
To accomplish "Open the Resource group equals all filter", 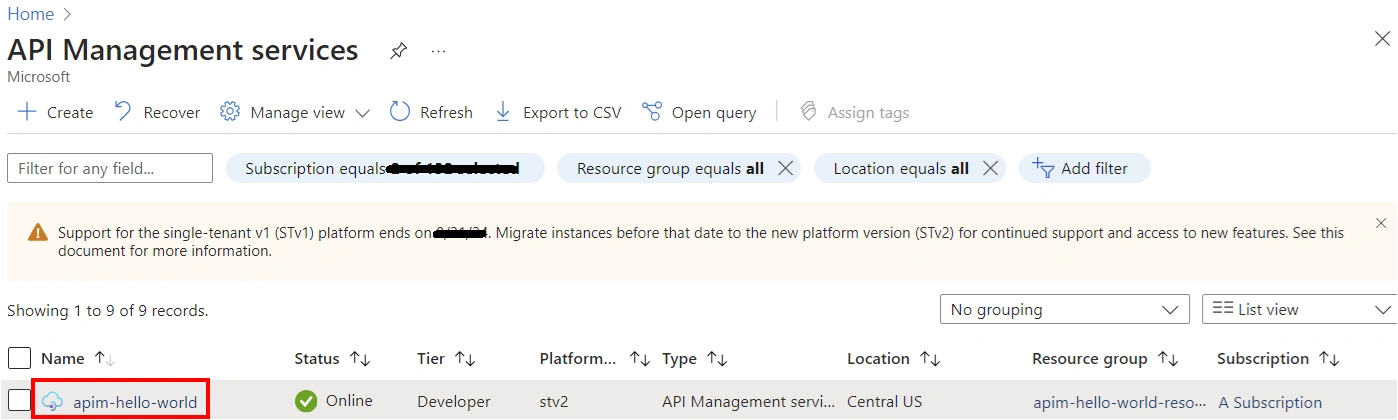I will pyautogui.click(x=670, y=168).
